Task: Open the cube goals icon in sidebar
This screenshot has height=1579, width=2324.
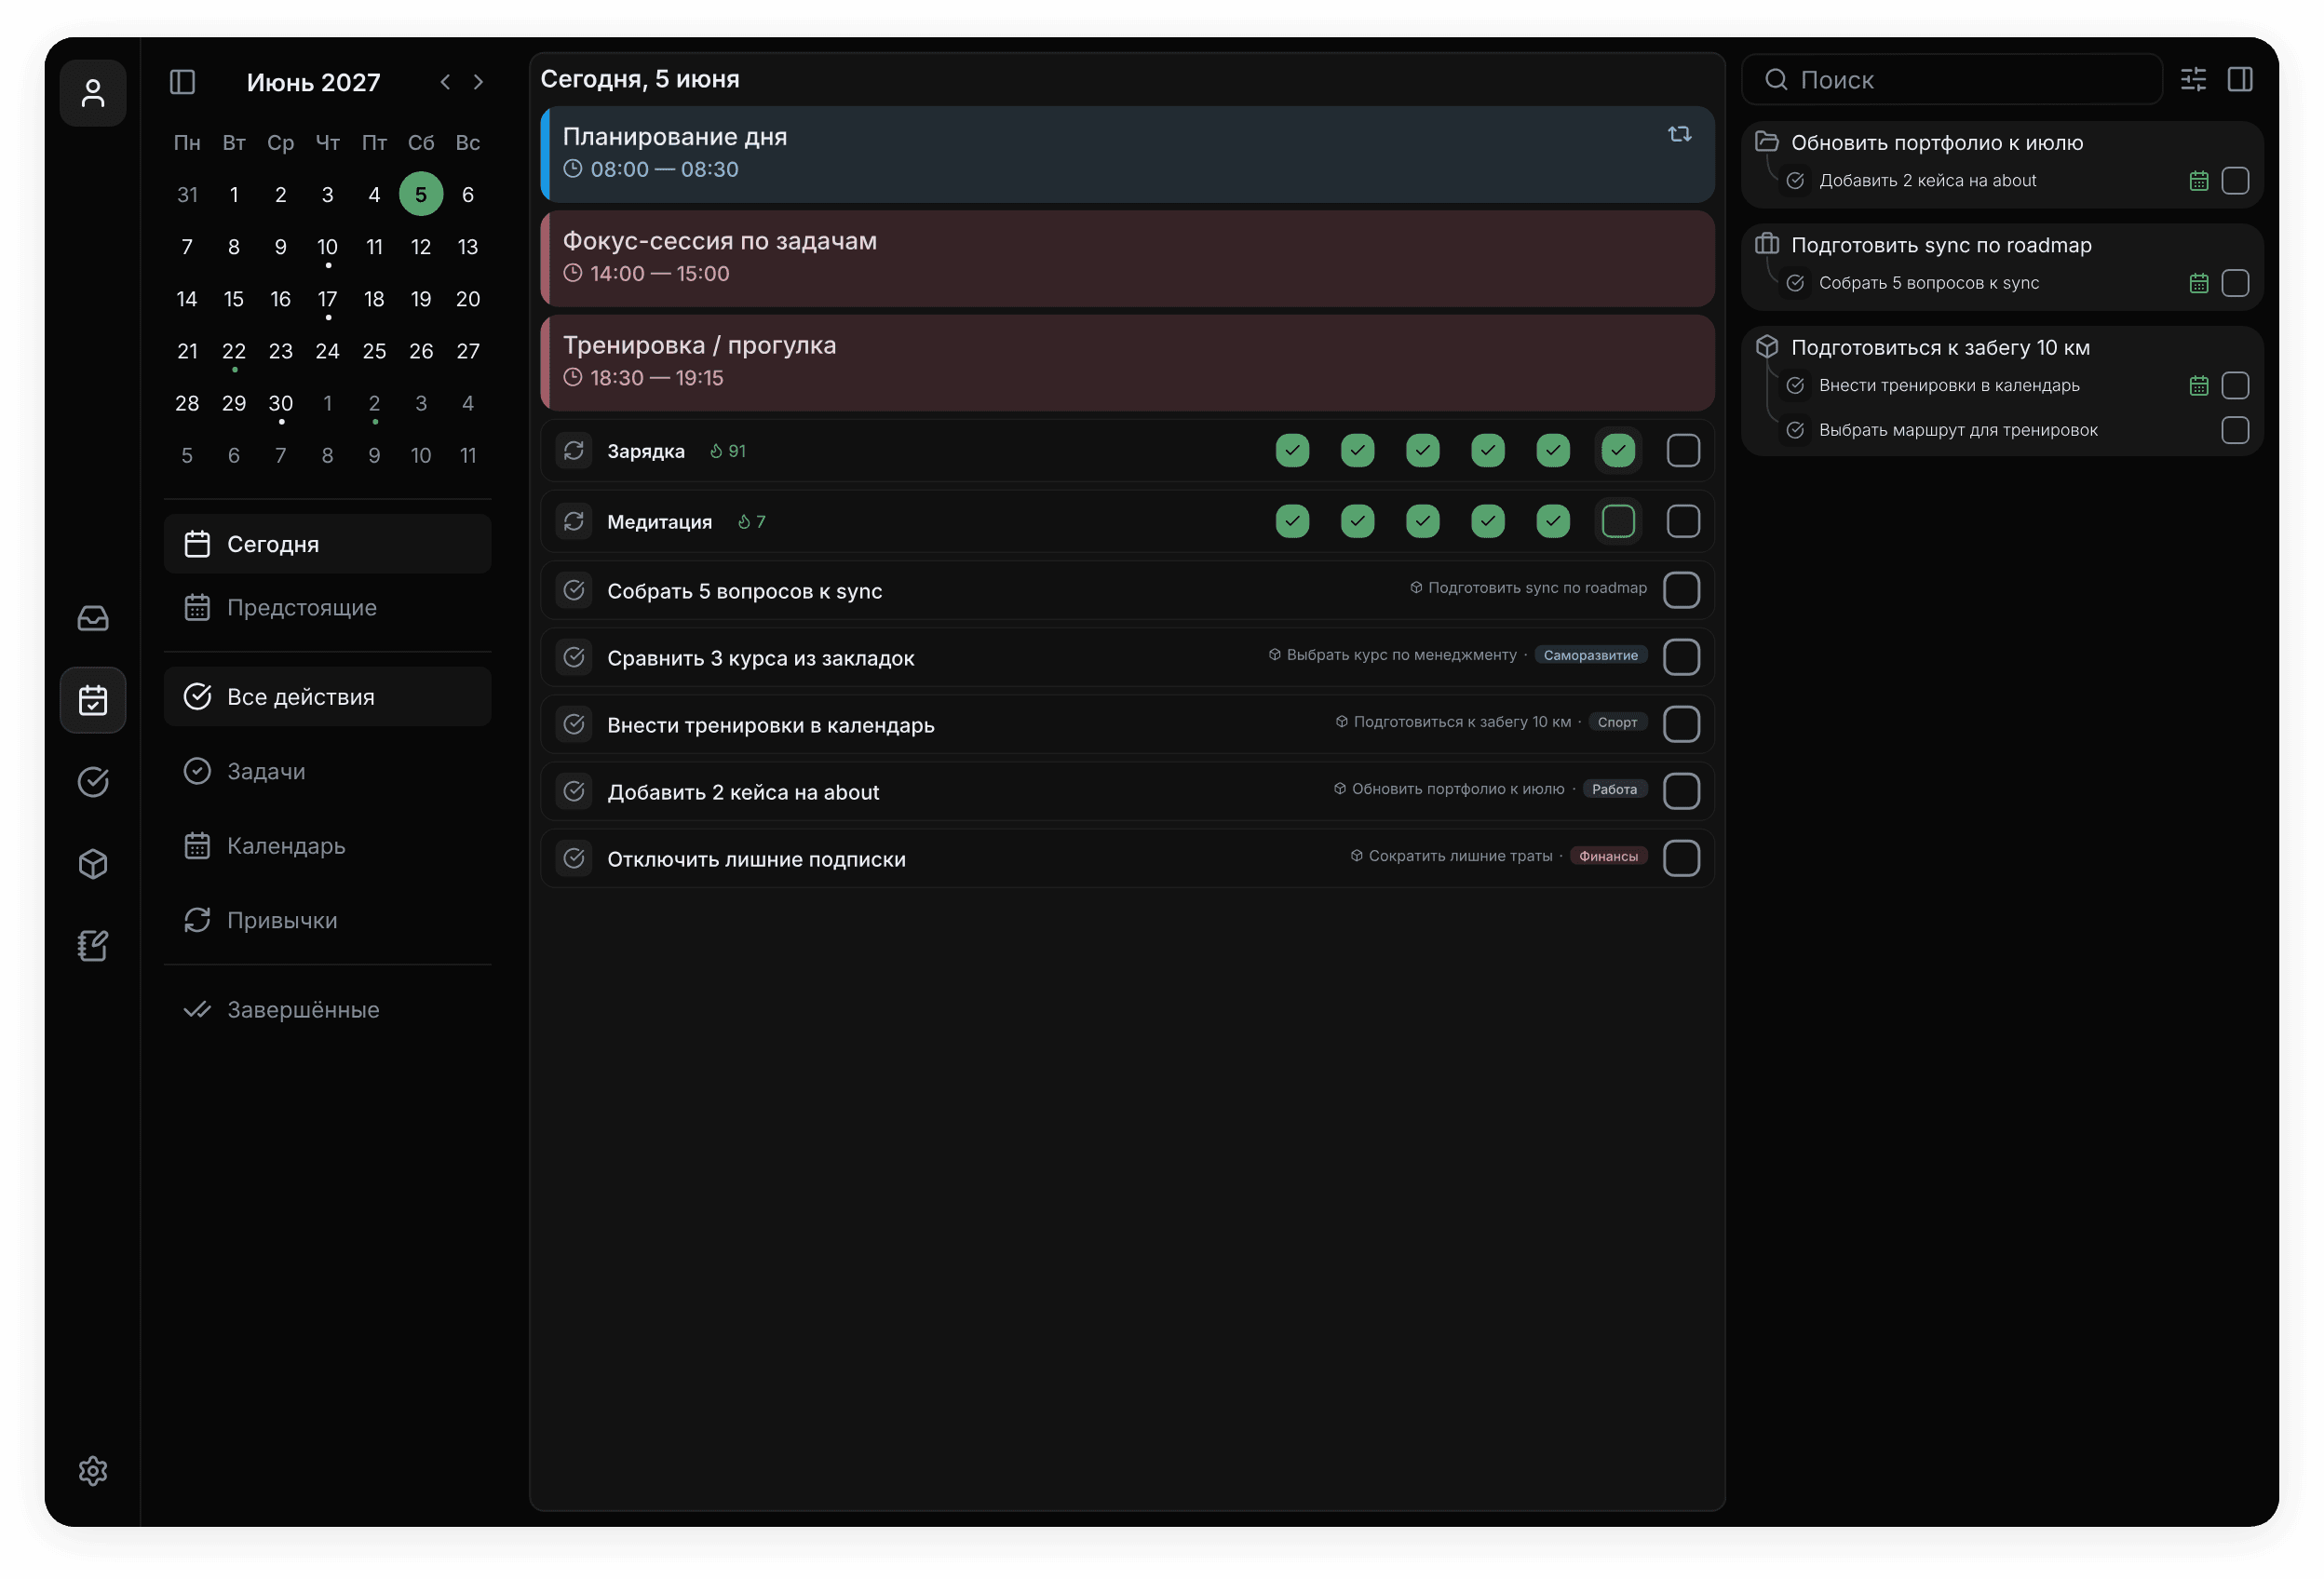Action: point(93,864)
